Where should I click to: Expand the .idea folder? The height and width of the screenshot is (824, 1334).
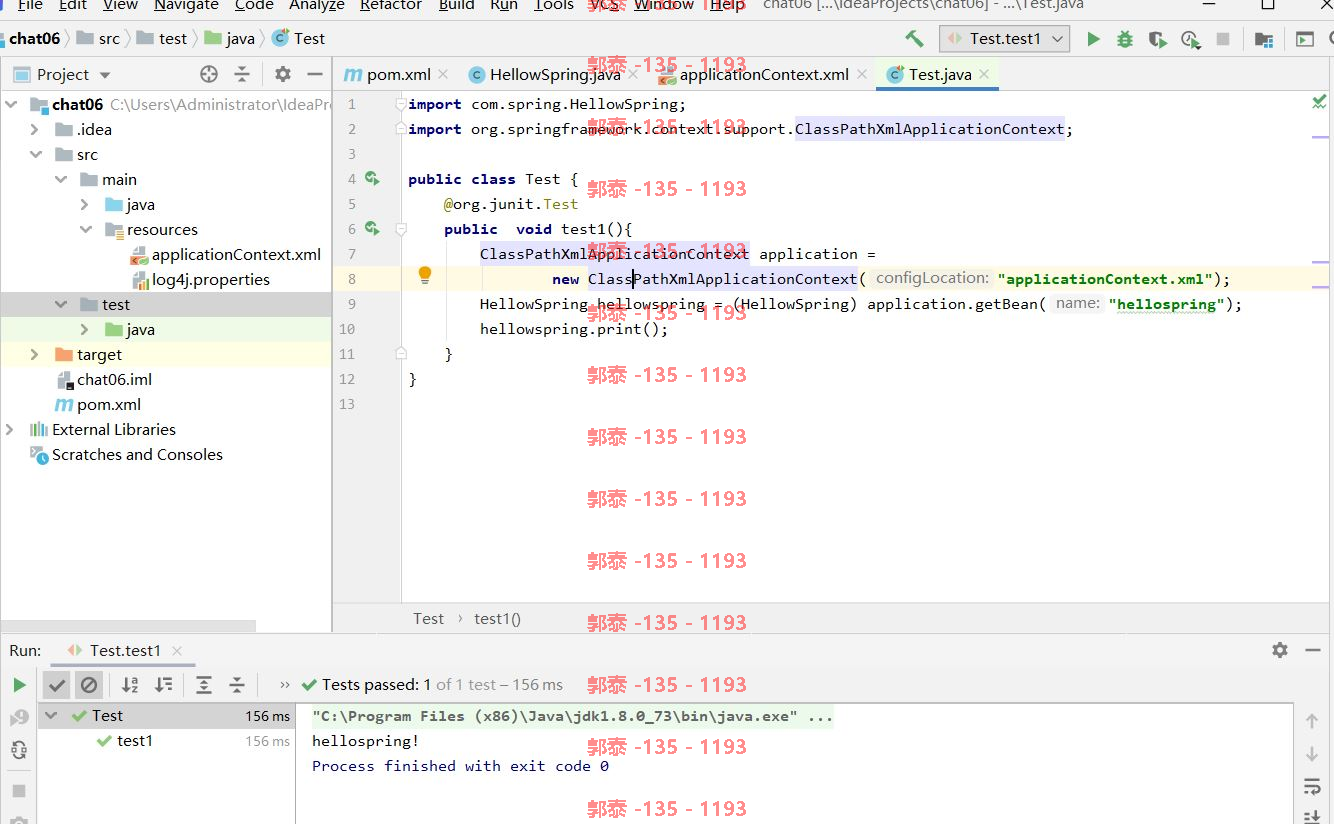[x=35, y=129]
